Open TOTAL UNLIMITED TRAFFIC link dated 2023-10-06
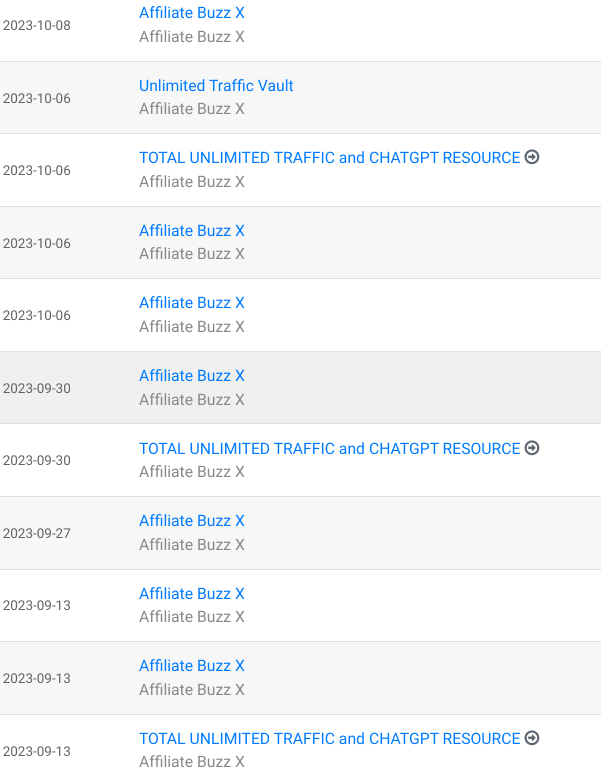This screenshot has height=774, width=601. (x=329, y=158)
